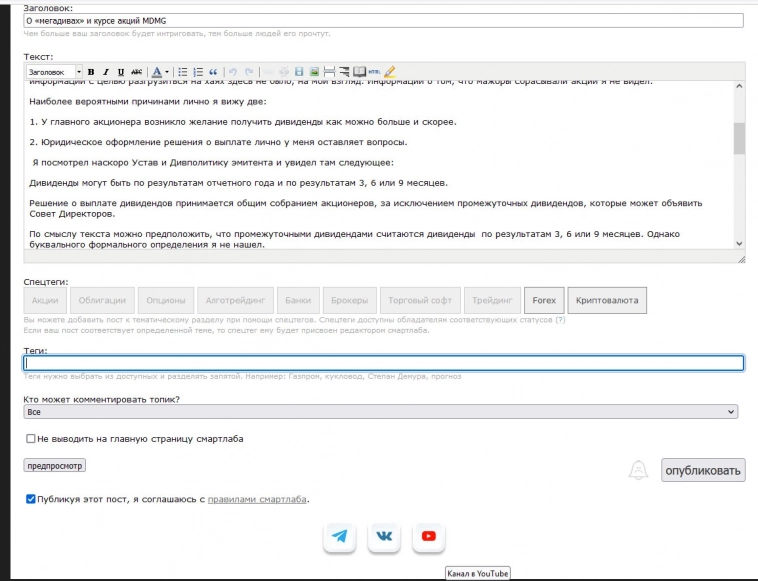The width and height of the screenshot is (758, 581).
Task: Click the editor resize handle corner
Action: (x=742, y=260)
